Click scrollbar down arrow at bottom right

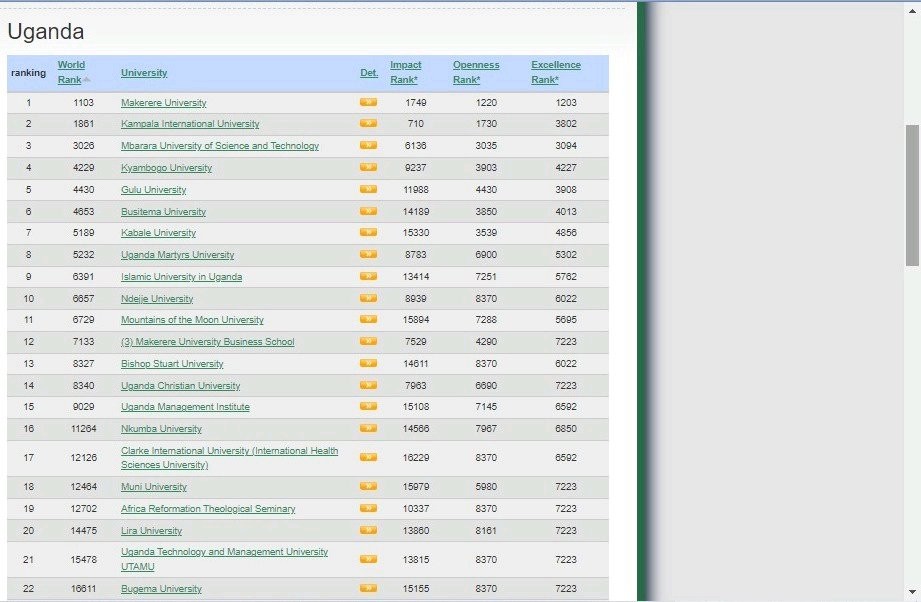click(913, 591)
